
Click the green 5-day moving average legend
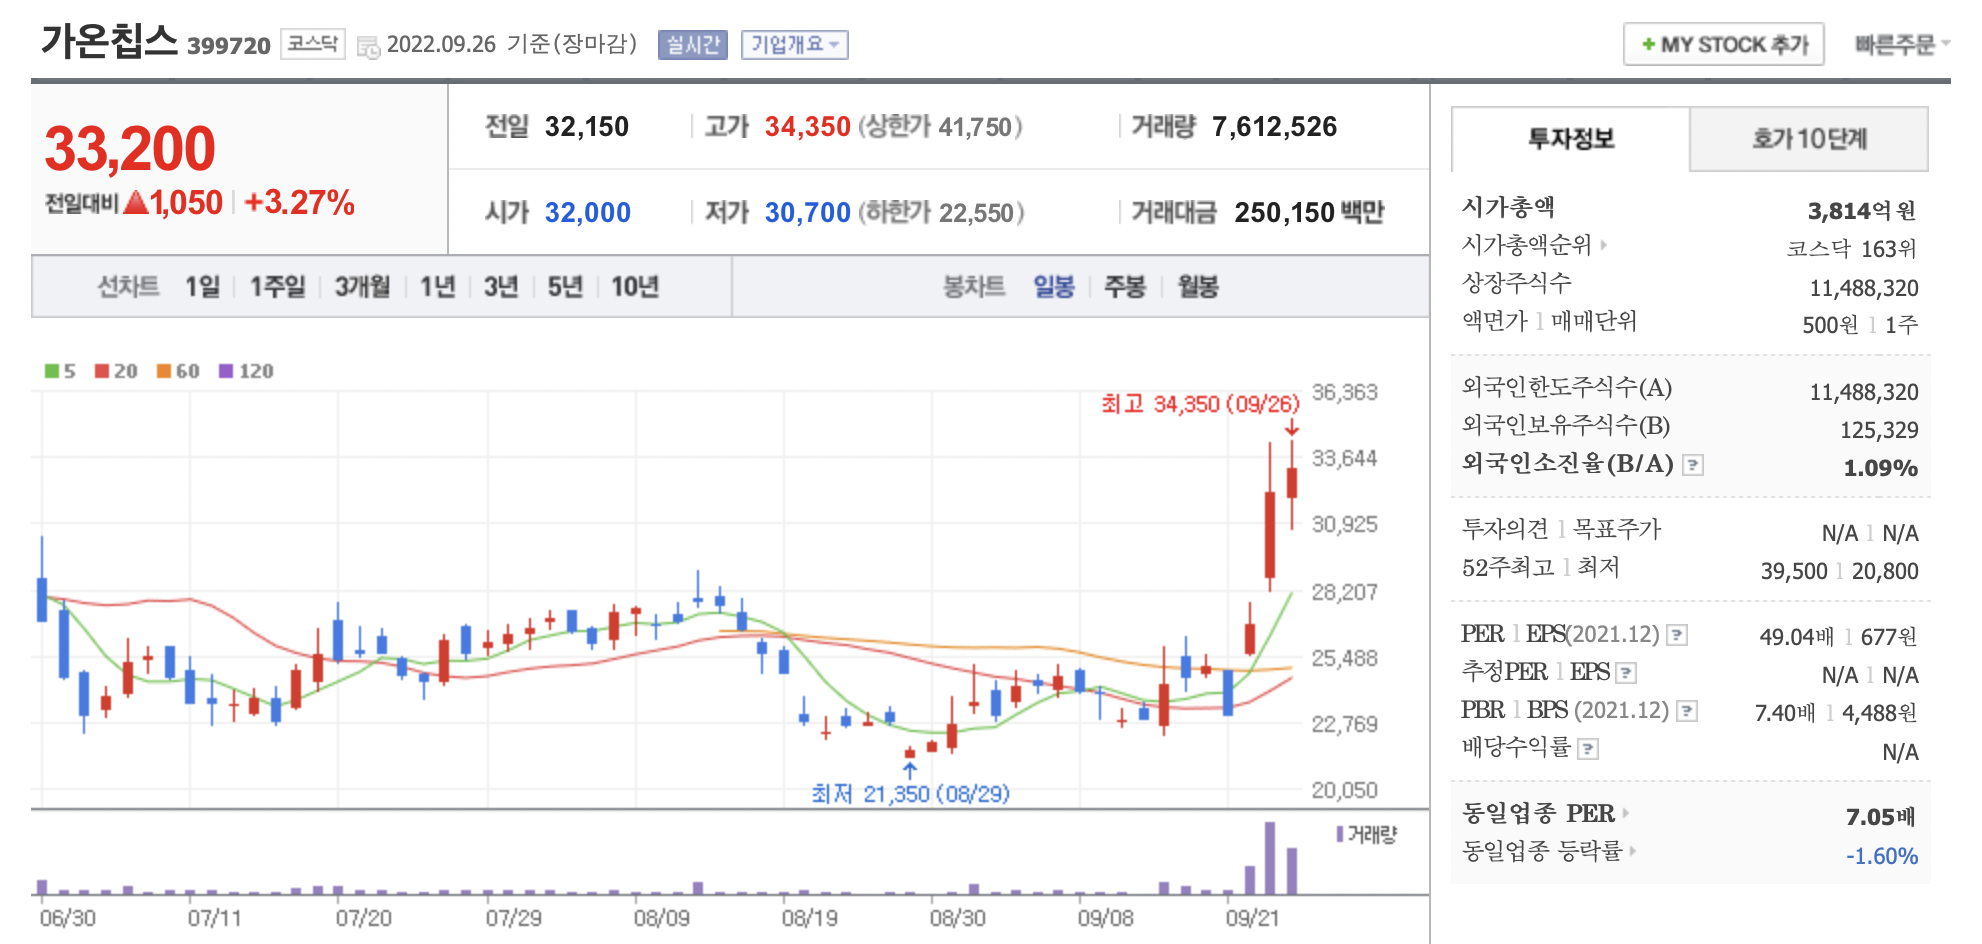point(60,371)
